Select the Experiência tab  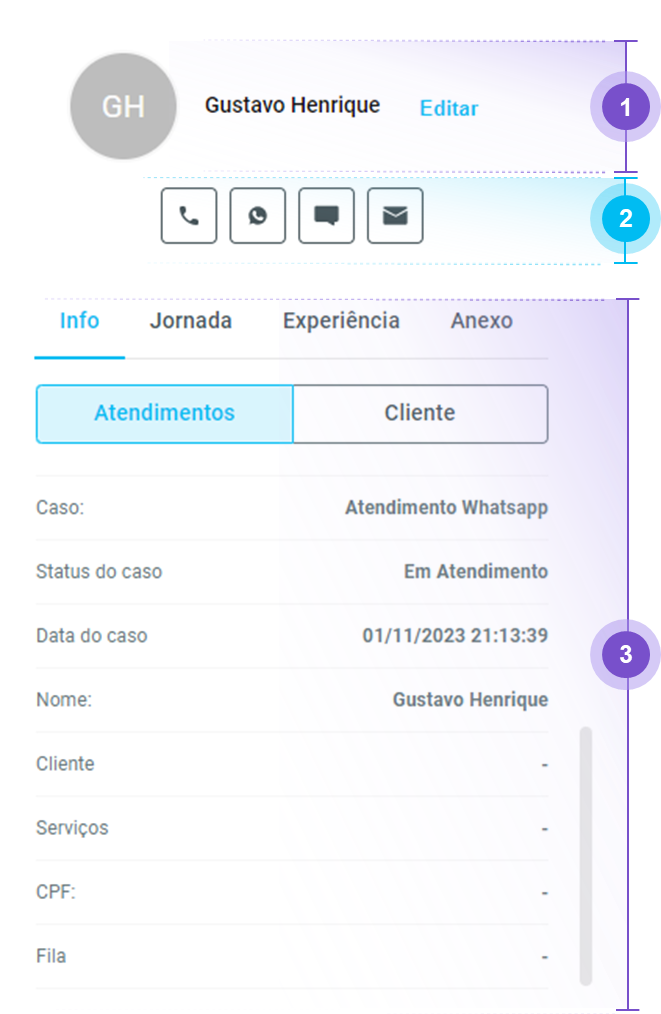(341, 321)
